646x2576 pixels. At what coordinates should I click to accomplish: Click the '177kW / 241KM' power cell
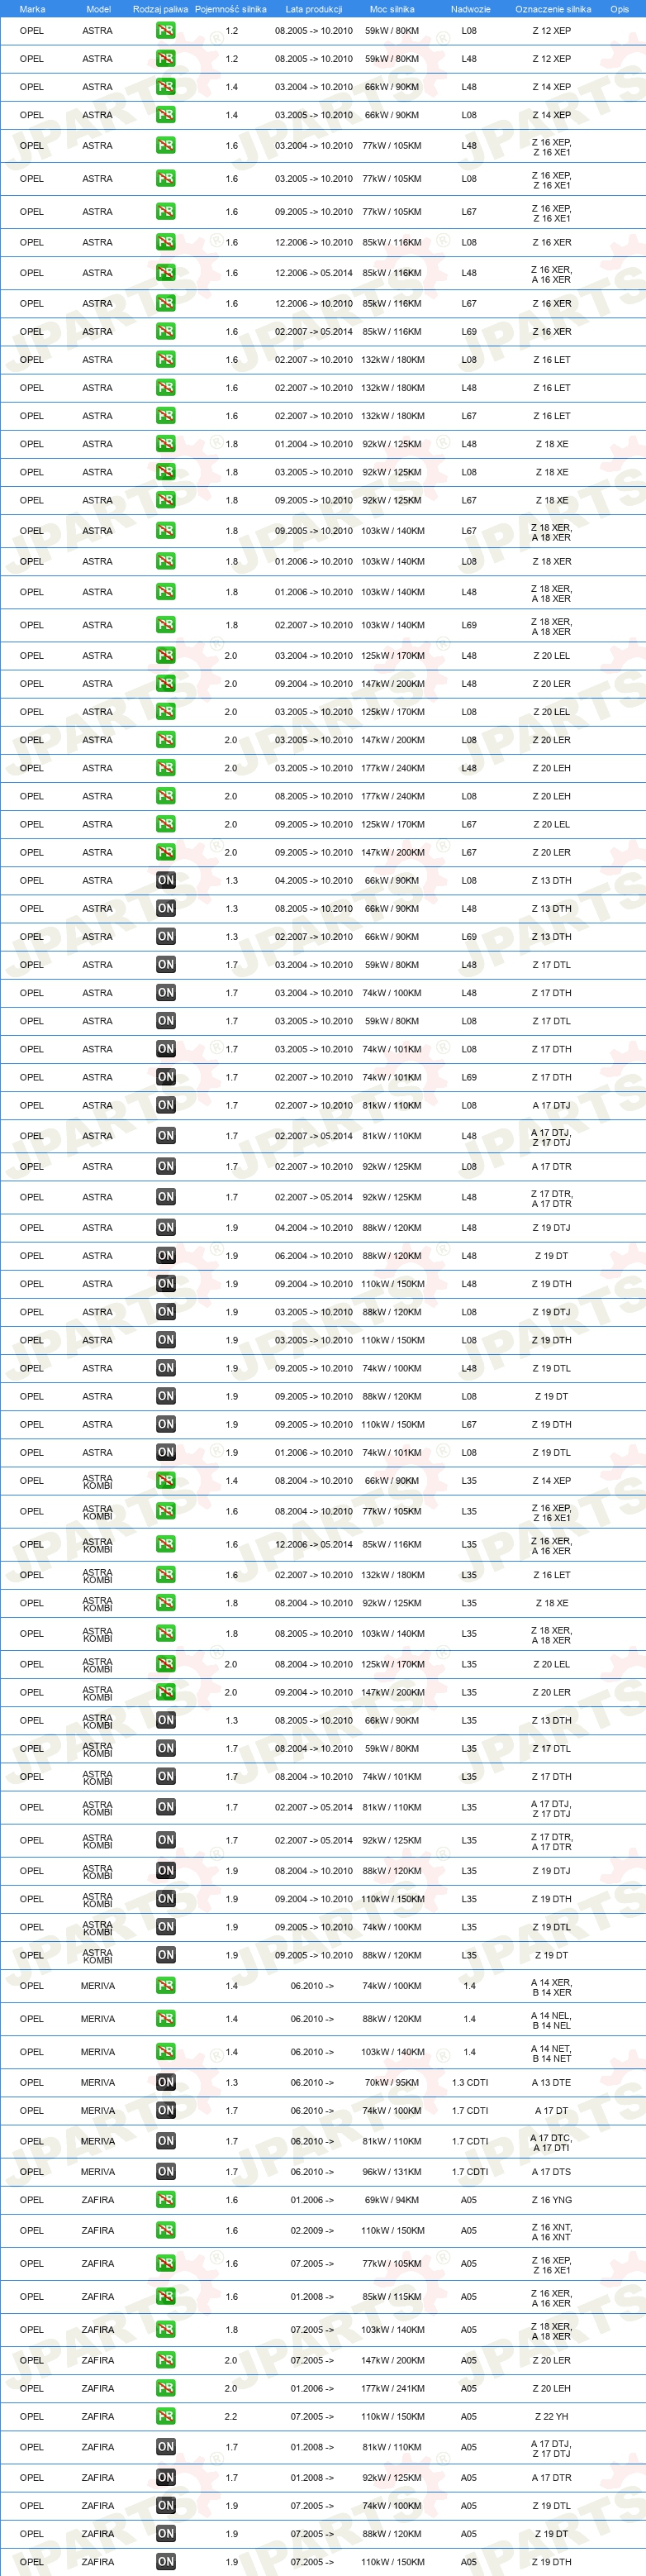(392, 2388)
